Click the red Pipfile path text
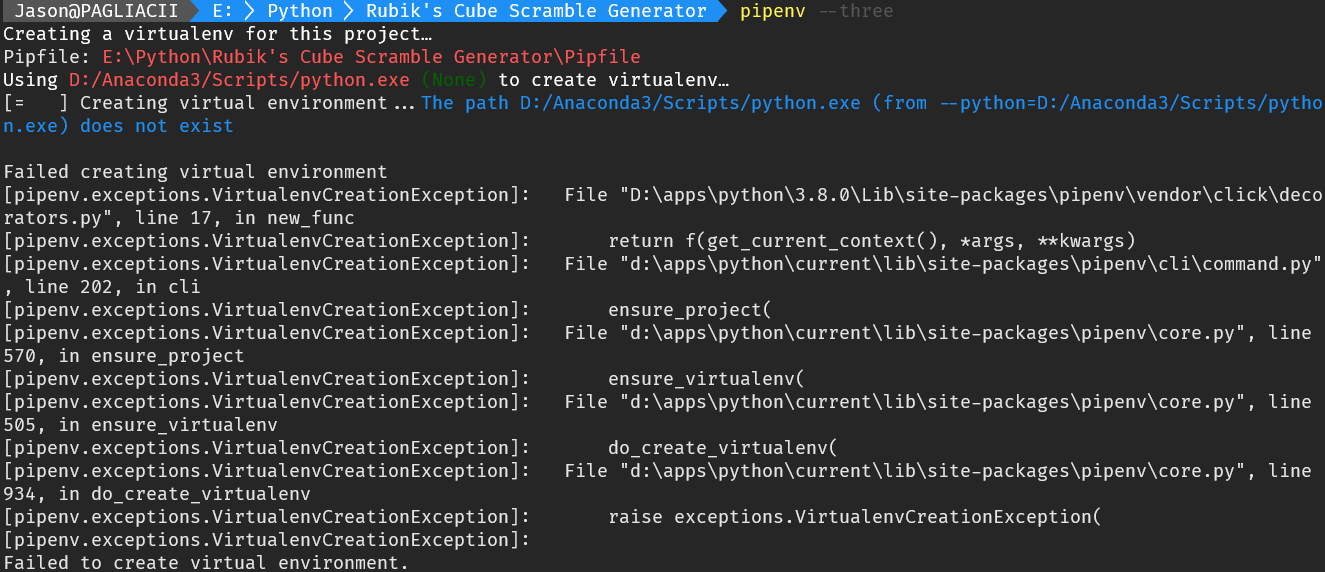The height and width of the screenshot is (572, 1325). [371, 57]
